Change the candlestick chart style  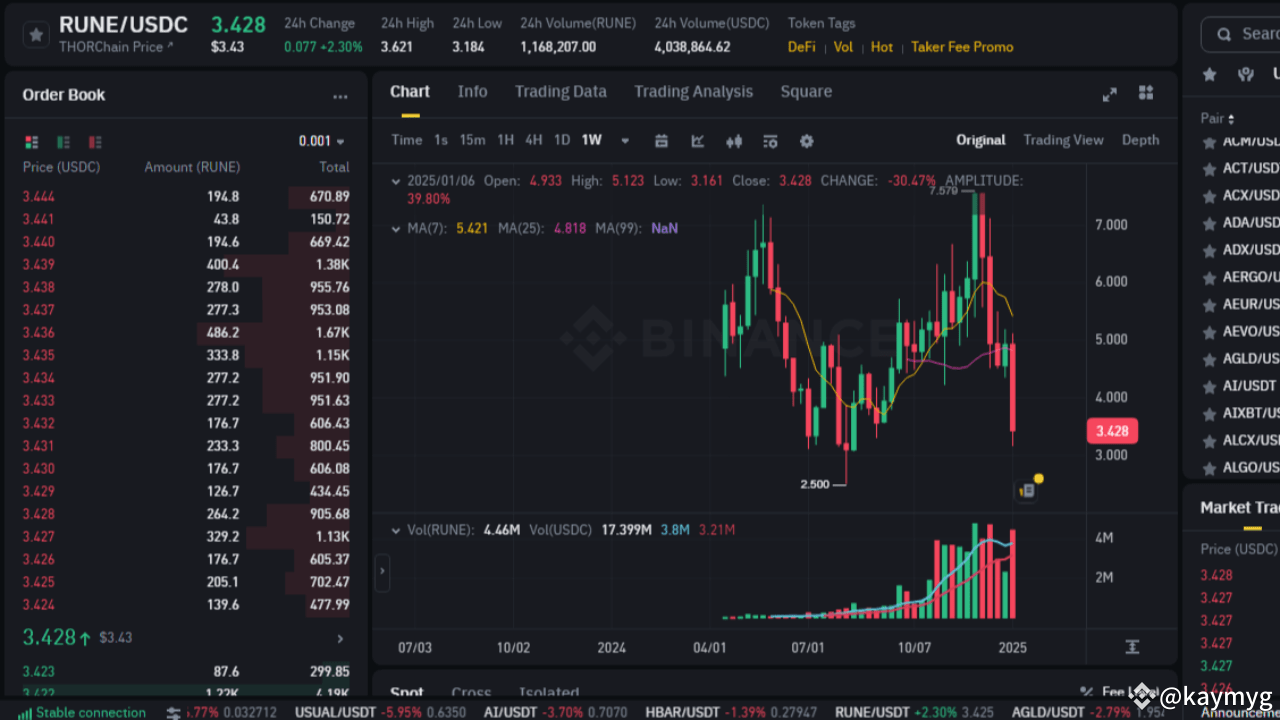pos(734,141)
